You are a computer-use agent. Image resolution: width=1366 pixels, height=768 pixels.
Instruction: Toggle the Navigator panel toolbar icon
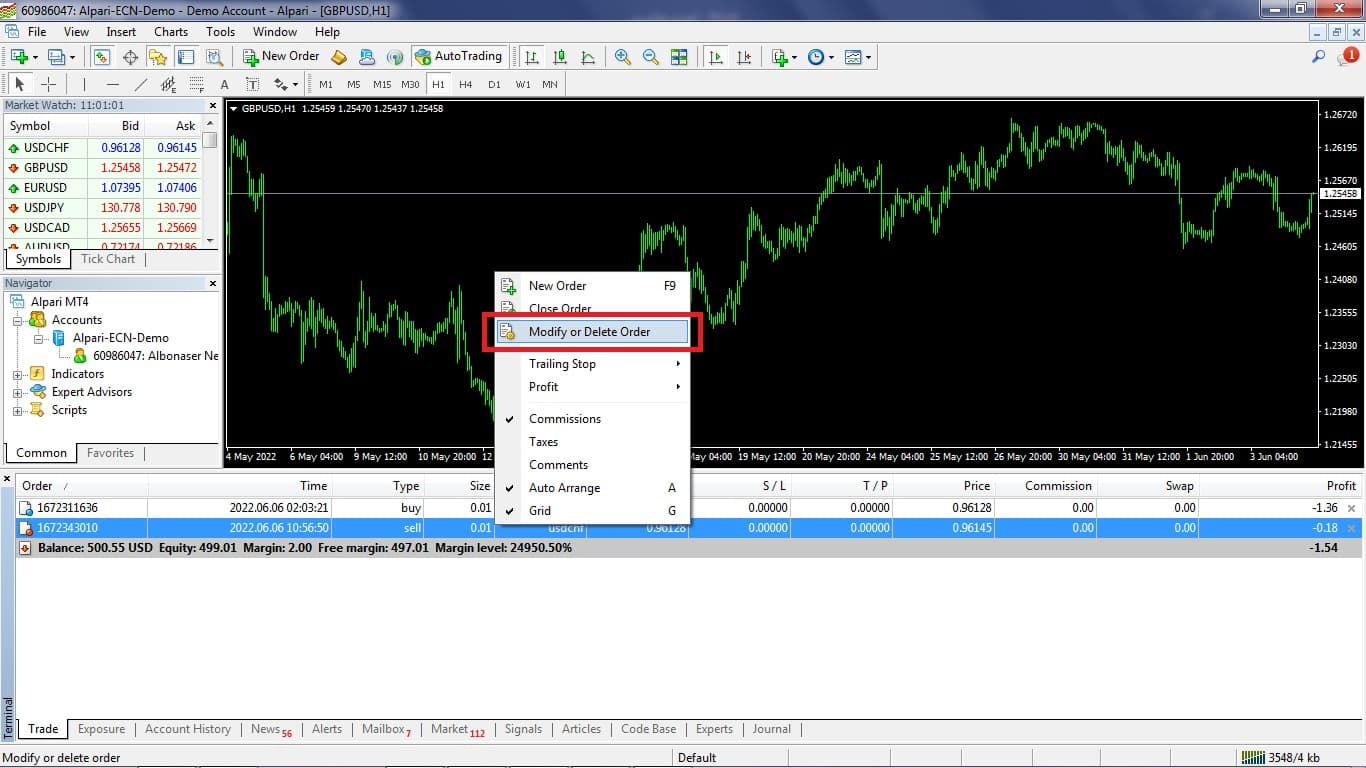pos(158,57)
